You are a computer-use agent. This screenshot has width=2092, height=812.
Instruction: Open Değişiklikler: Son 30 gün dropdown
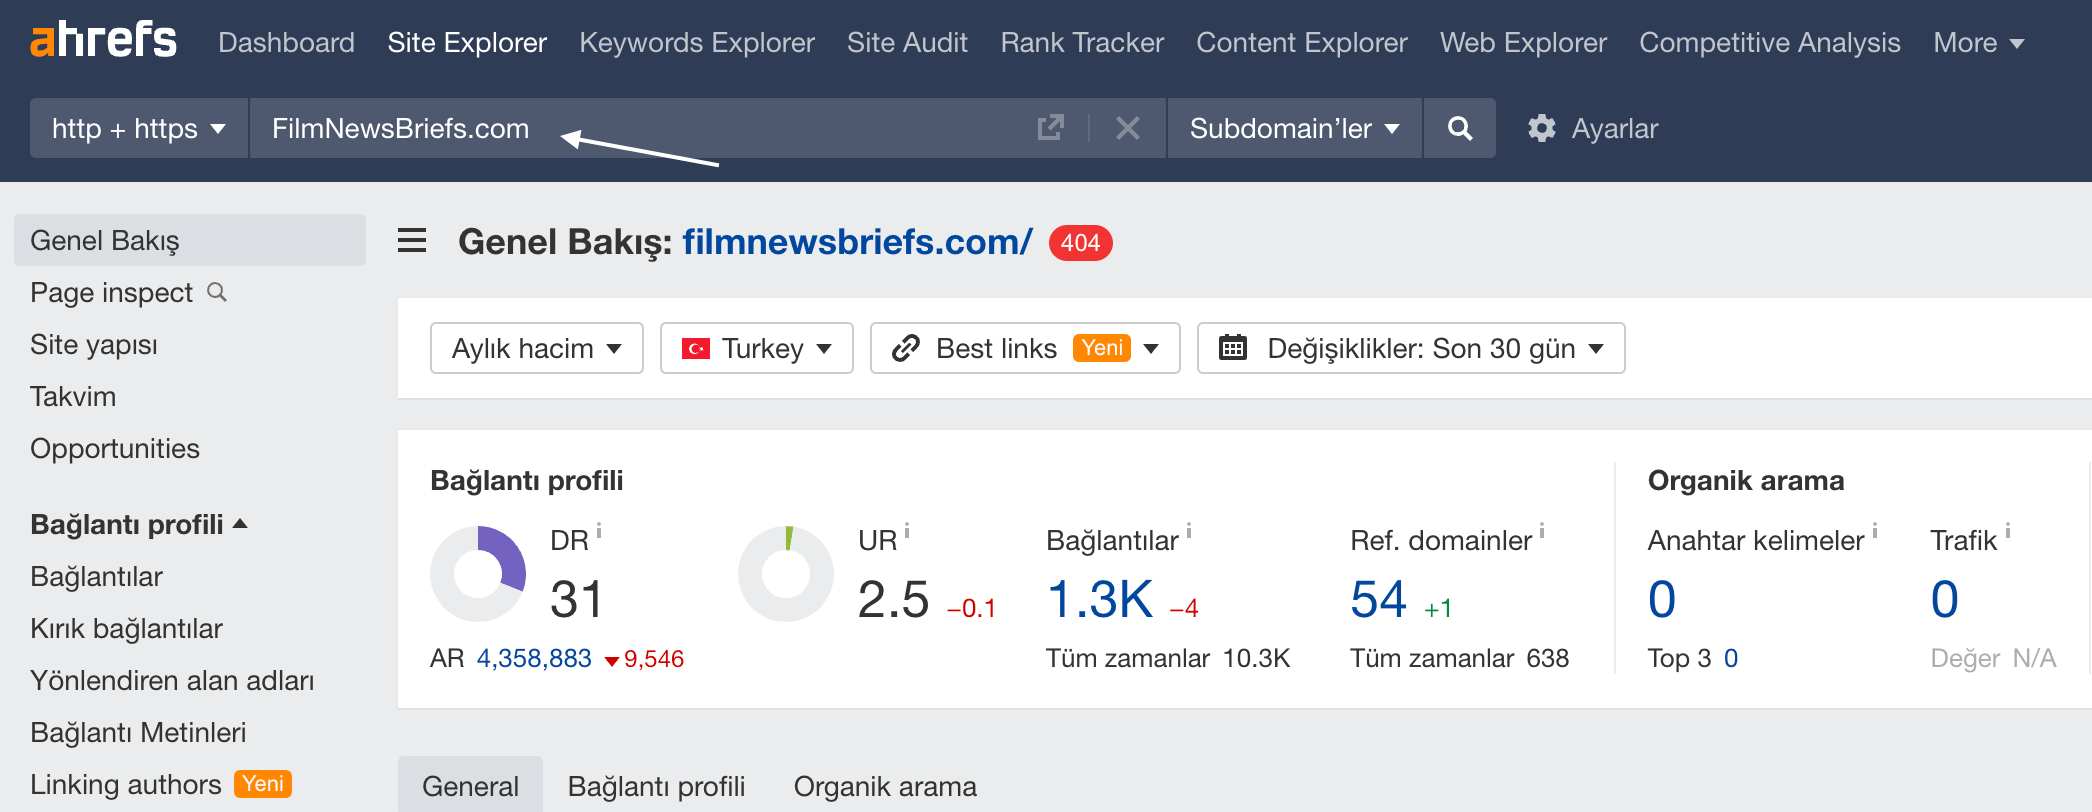tap(1411, 348)
